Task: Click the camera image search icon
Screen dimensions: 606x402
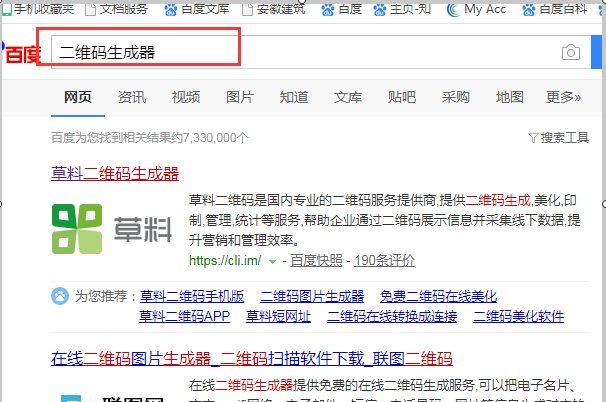Action: (x=571, y=52)
